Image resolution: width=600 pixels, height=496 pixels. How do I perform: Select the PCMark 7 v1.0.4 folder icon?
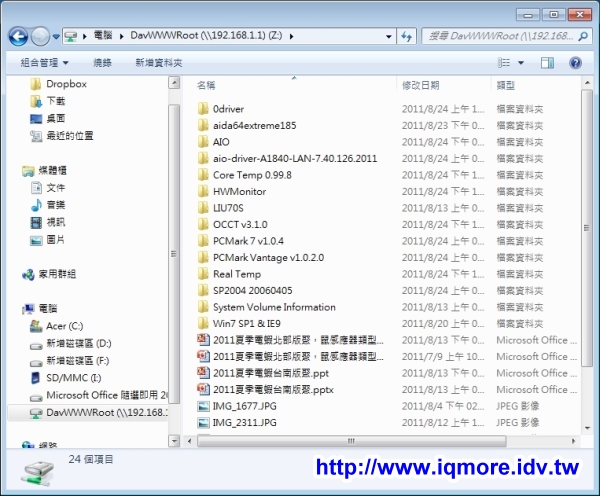203,241
